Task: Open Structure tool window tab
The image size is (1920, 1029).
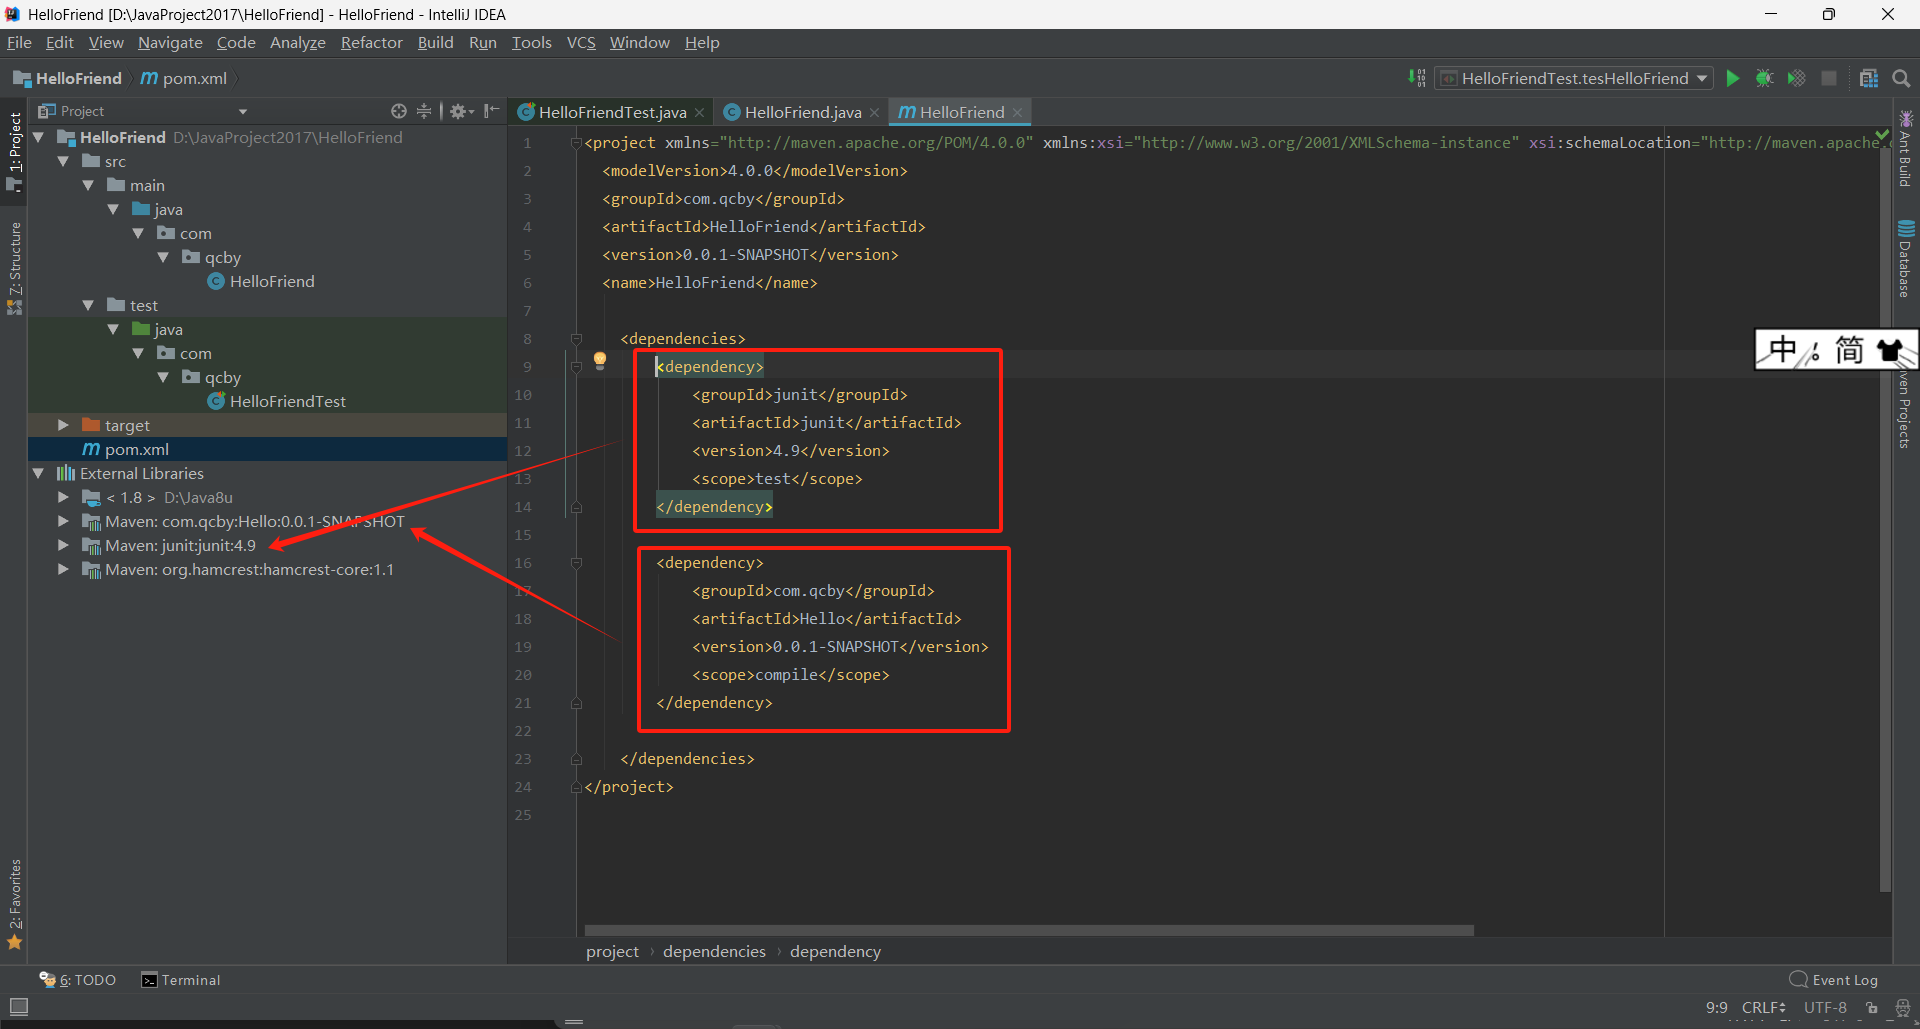Action: coord(14,268)
